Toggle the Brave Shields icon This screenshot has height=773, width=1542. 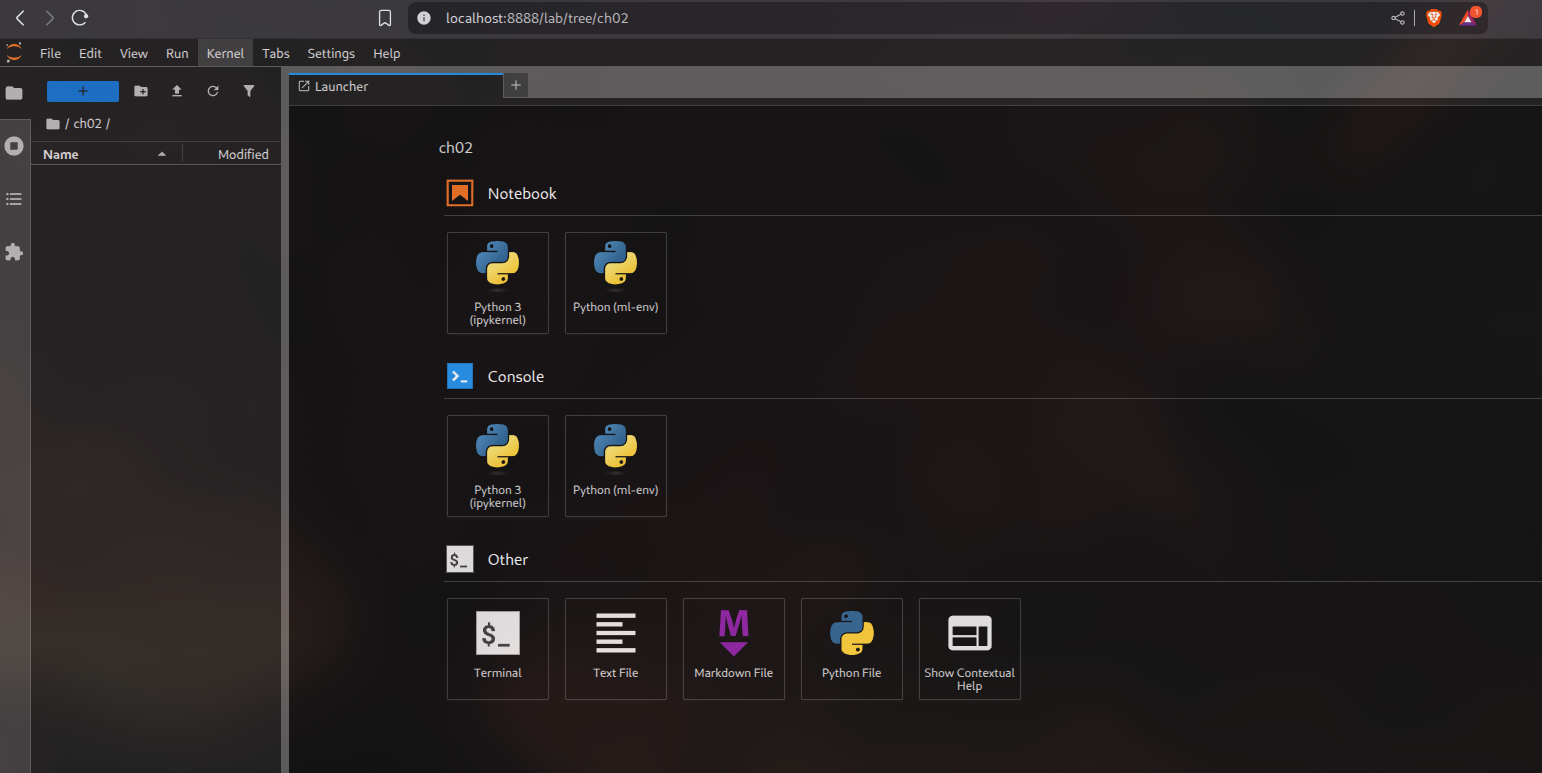tap(1433, 18)
